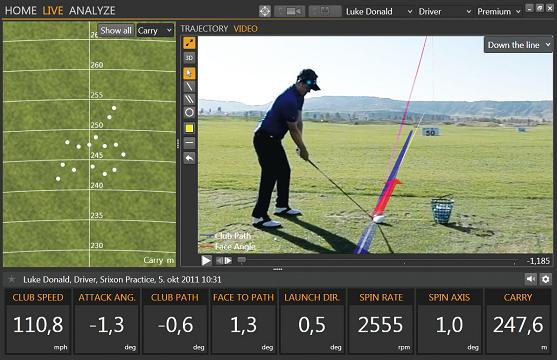Click the favorite star for this shot
Viewport: 557px width, 360px height.
[12, 279]
